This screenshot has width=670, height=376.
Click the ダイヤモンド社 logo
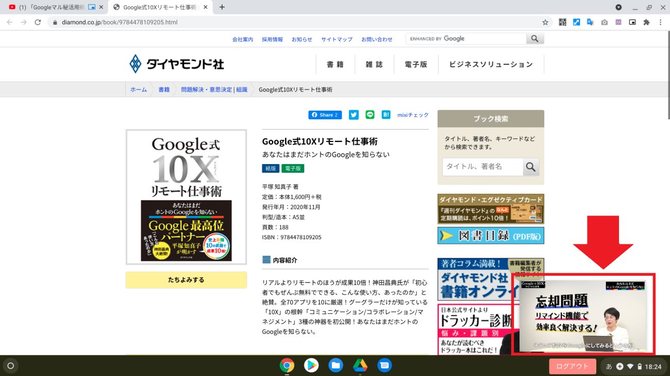coord(176,64)
